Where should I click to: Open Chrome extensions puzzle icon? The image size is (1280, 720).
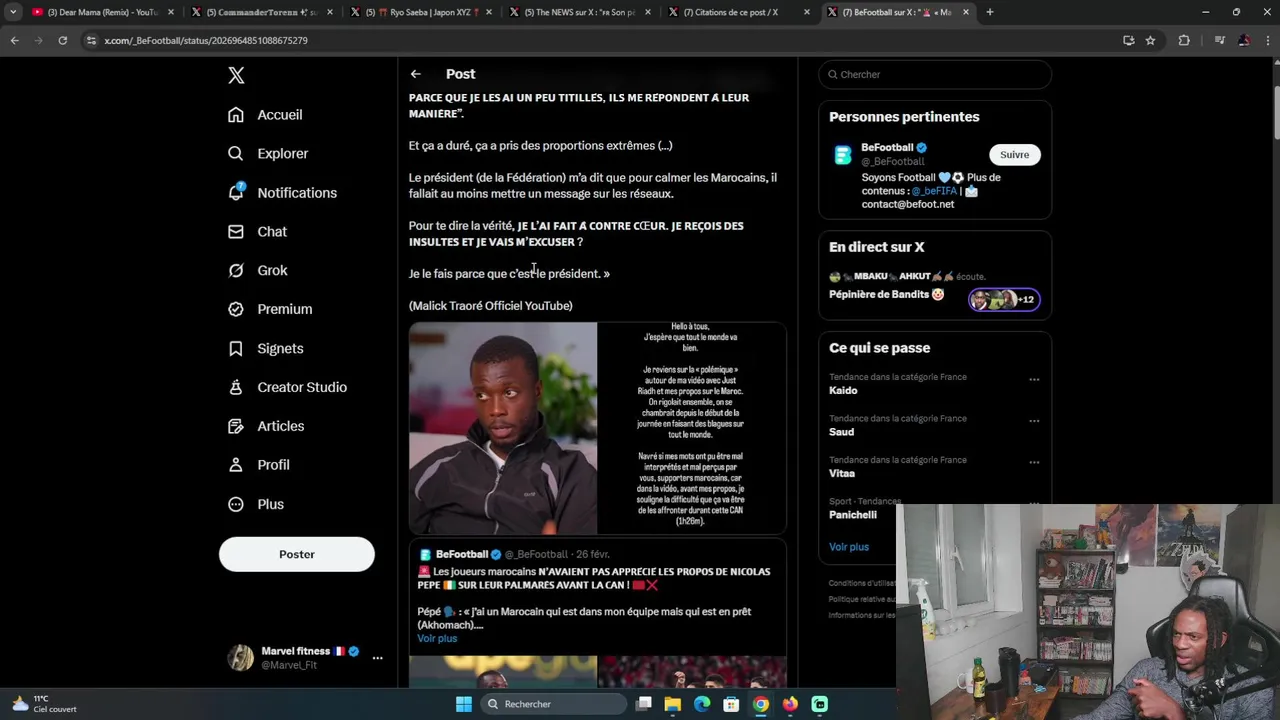point(1184,41)
